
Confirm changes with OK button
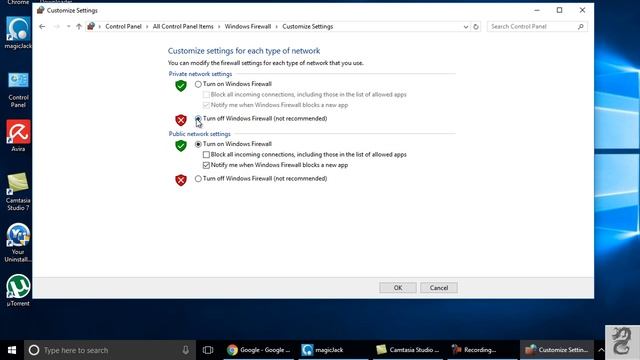pyautogui.click(x=398, y=288)
